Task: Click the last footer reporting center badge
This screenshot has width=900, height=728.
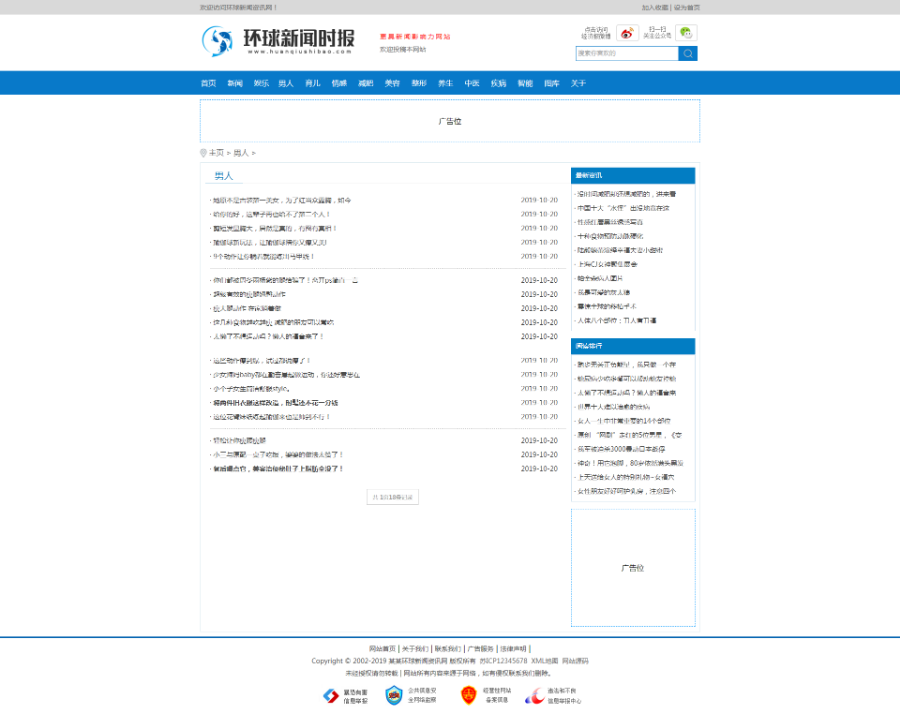Action: pyautogui.click(x=539, y=695)
